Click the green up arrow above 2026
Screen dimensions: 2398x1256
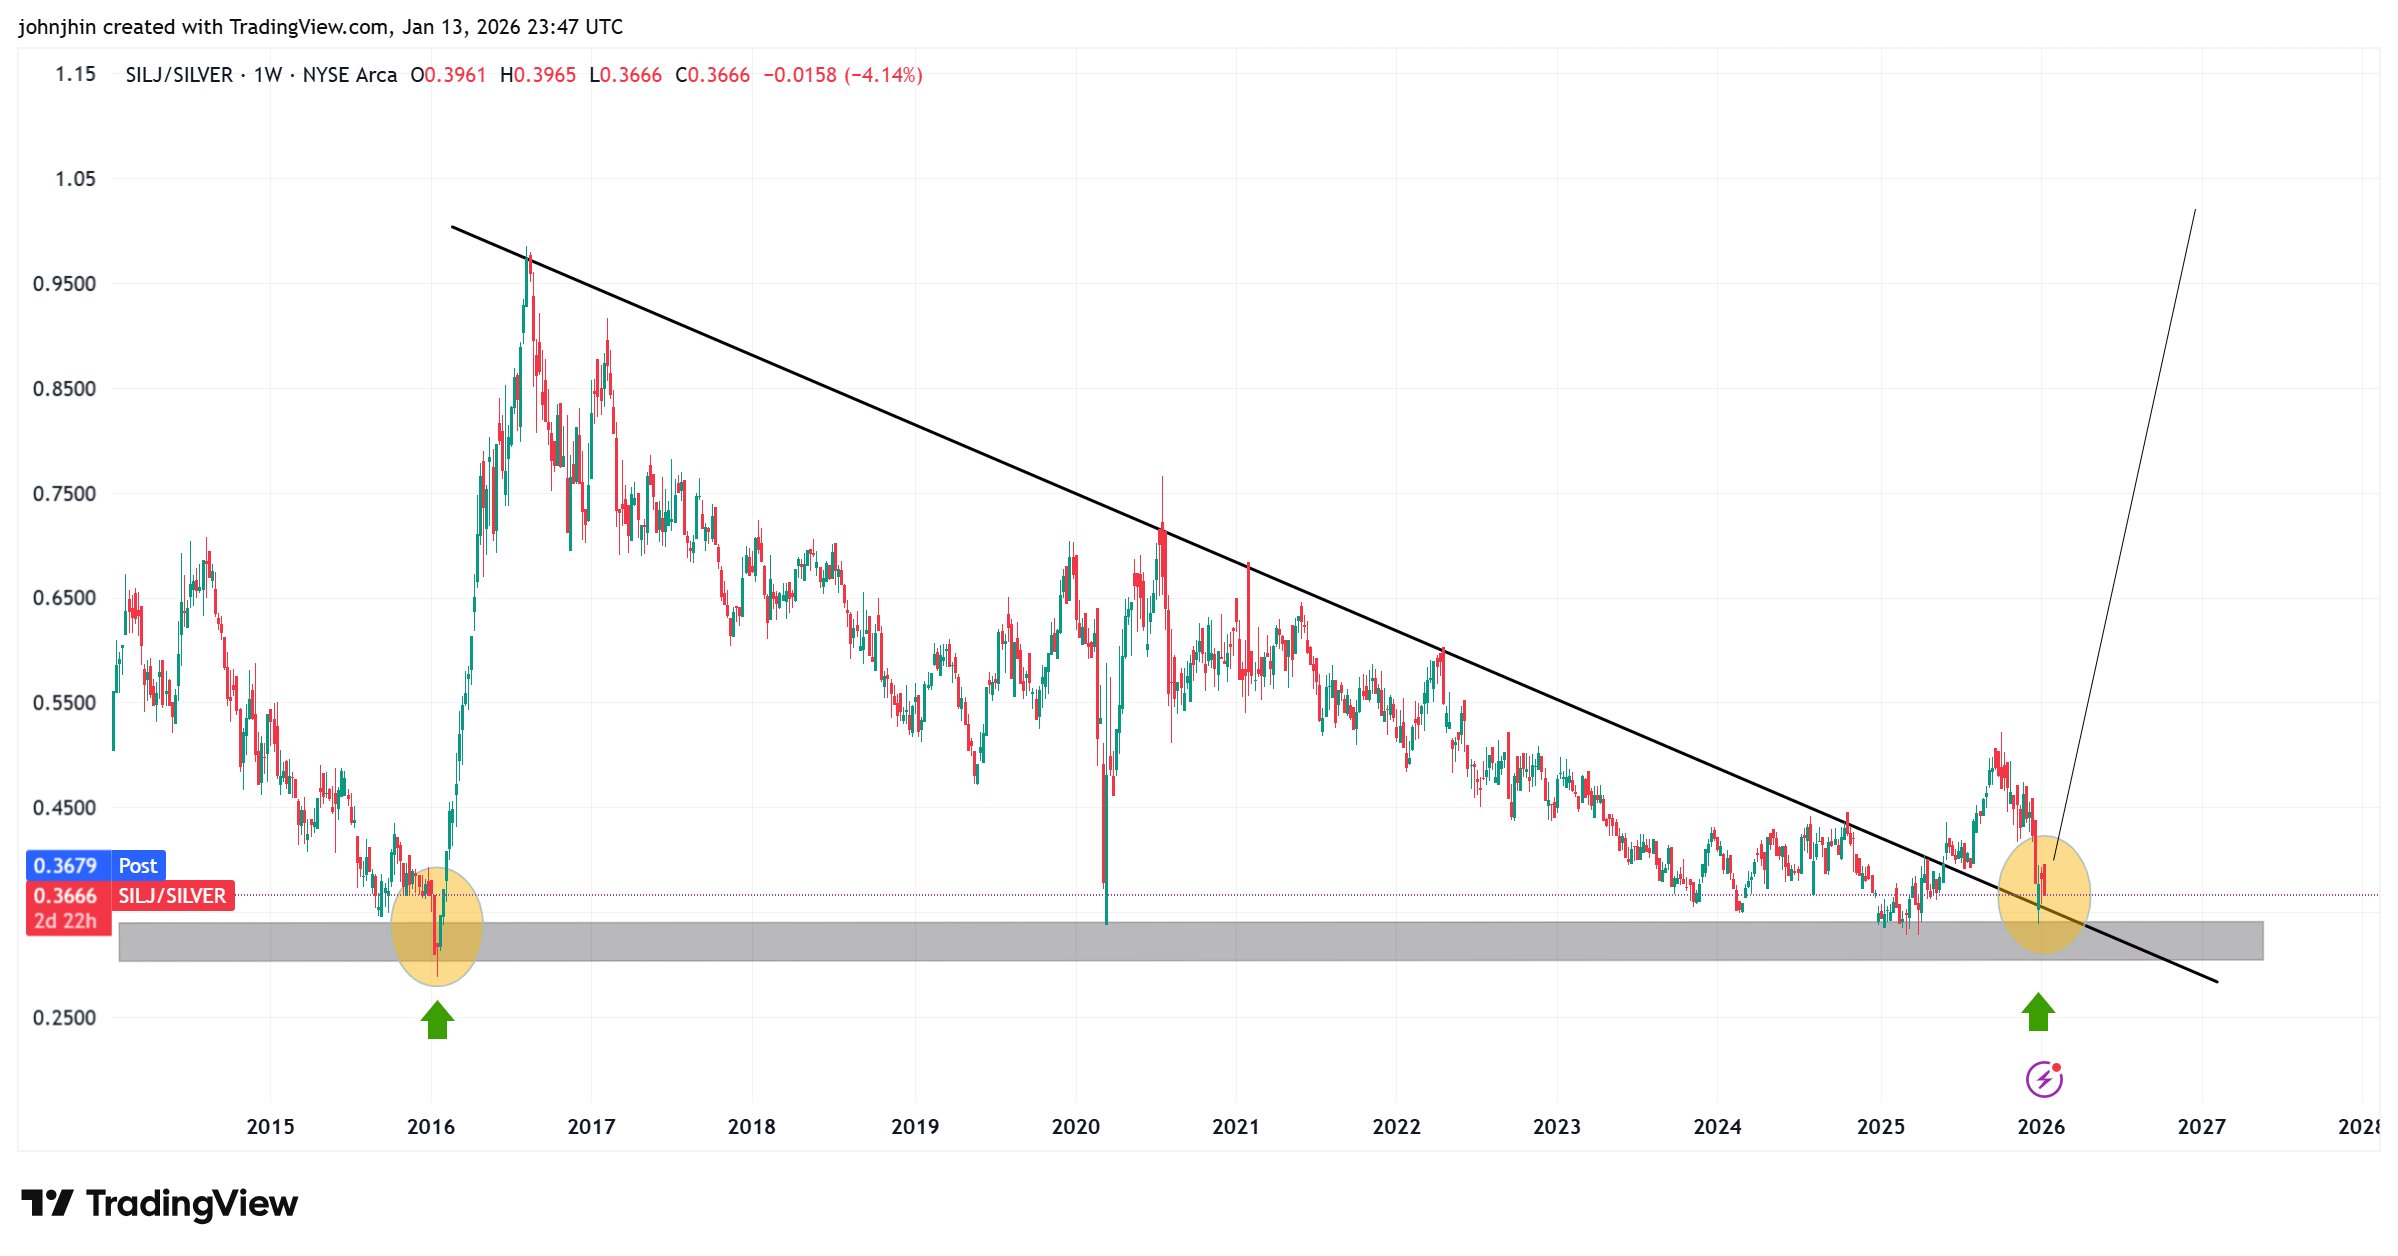pos(2038,1012)
